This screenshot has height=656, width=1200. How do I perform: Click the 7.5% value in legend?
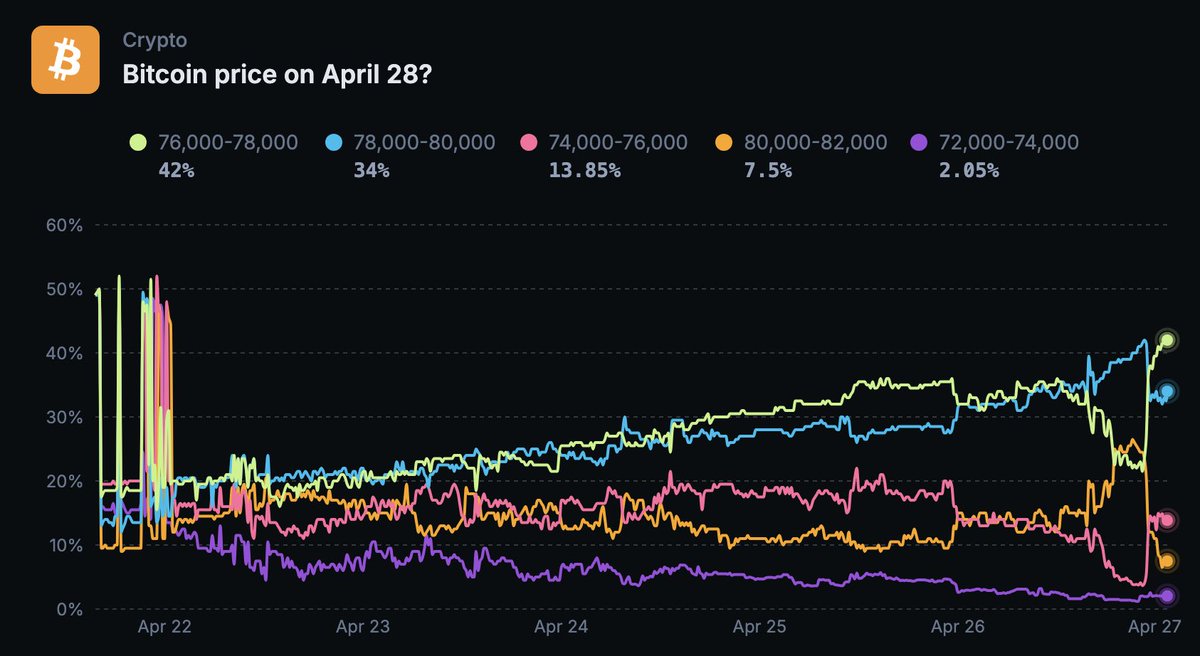768,171
